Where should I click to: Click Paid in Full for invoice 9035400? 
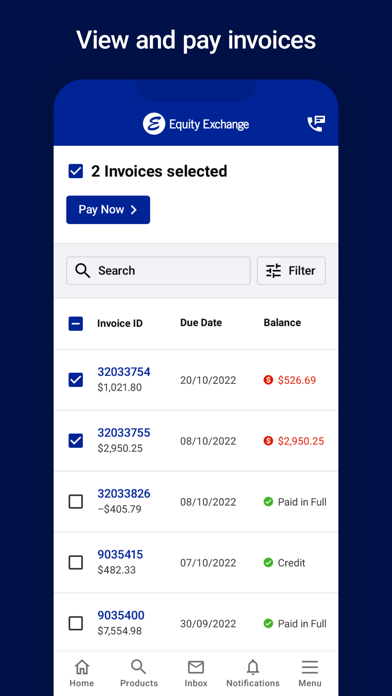302,624
